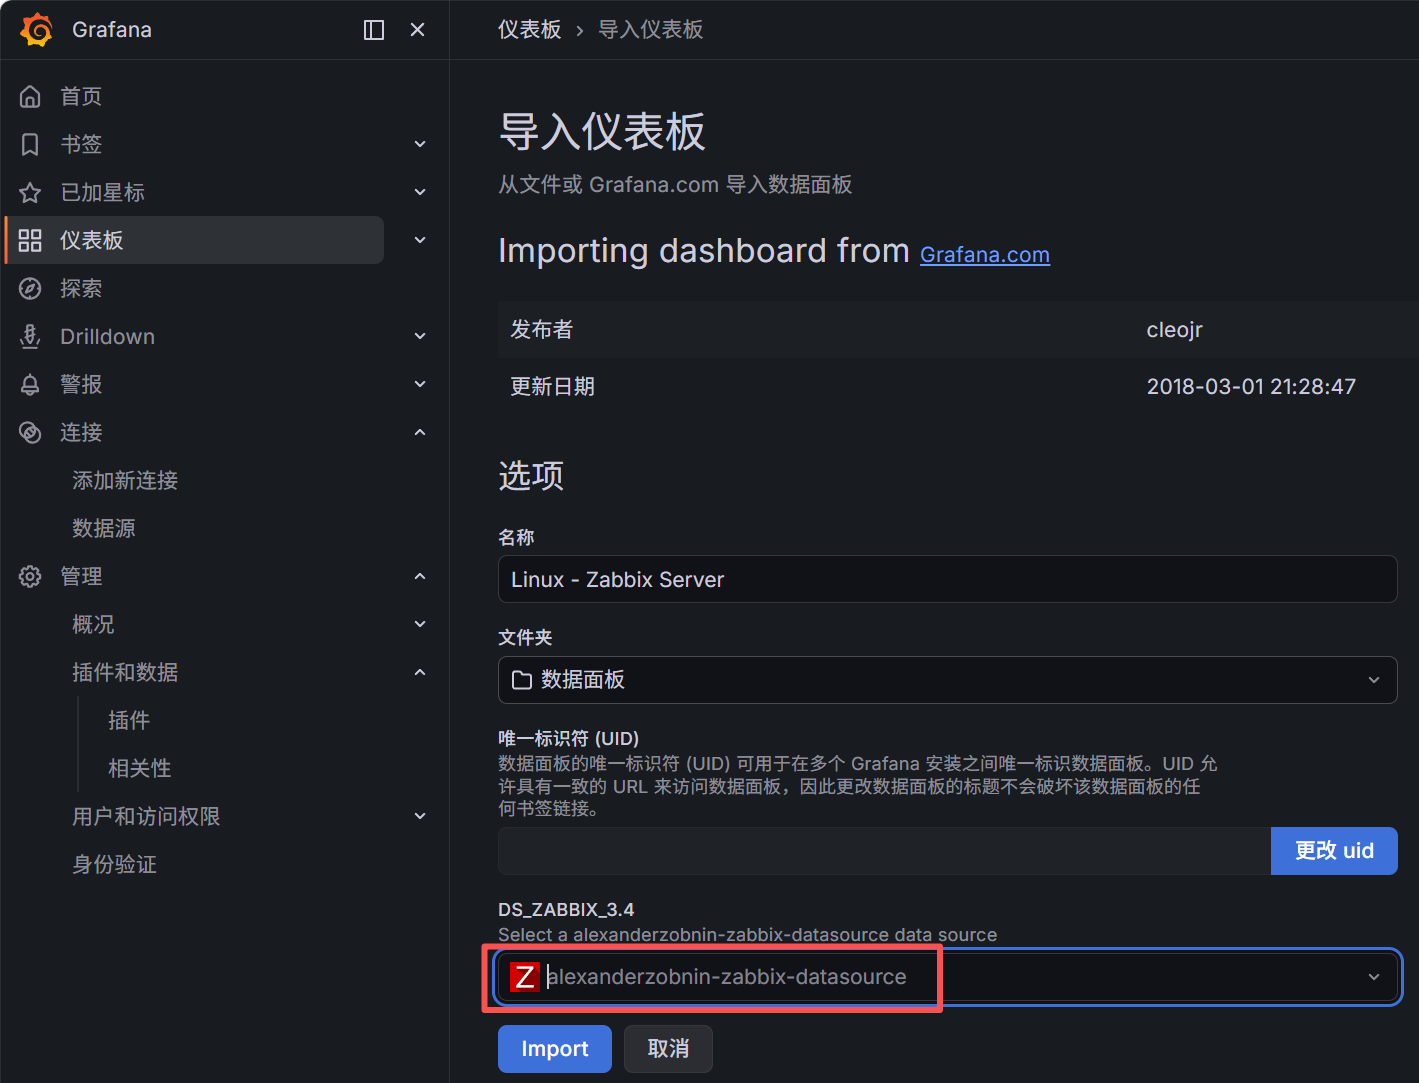
Task: Expand the 仪表板 section chevron
Action: click(420, 240)
